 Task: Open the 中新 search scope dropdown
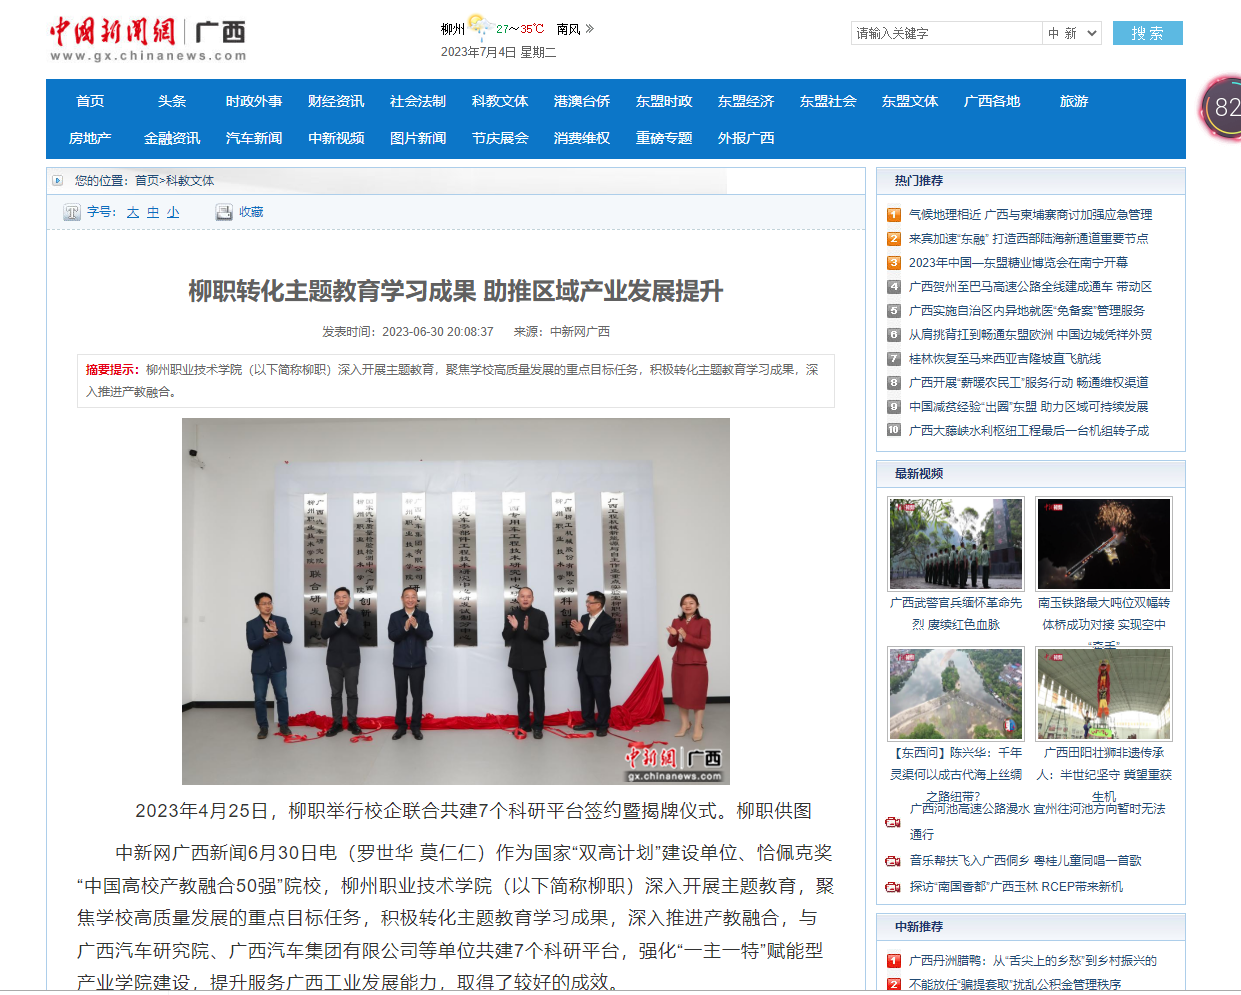(x=1072, y=33)
